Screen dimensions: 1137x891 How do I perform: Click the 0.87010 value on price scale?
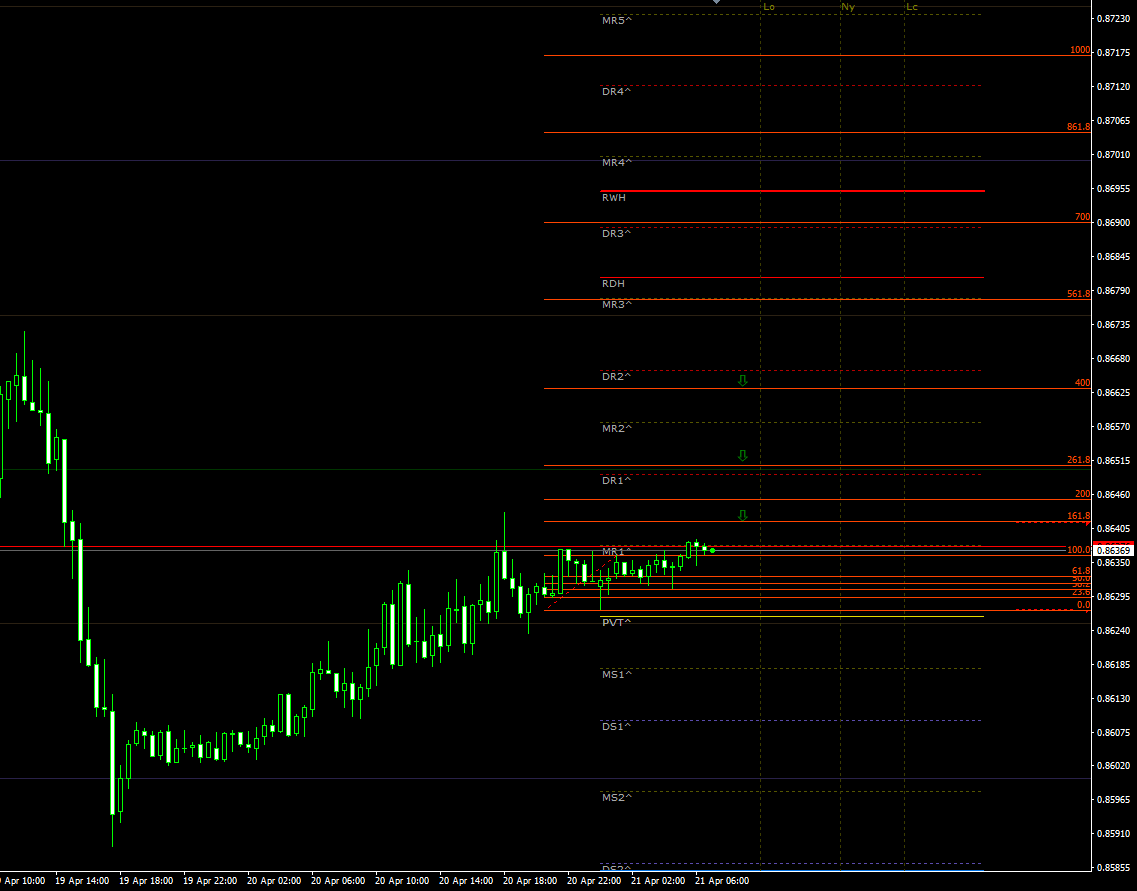pyautogui.click(x=1113, y=155)
